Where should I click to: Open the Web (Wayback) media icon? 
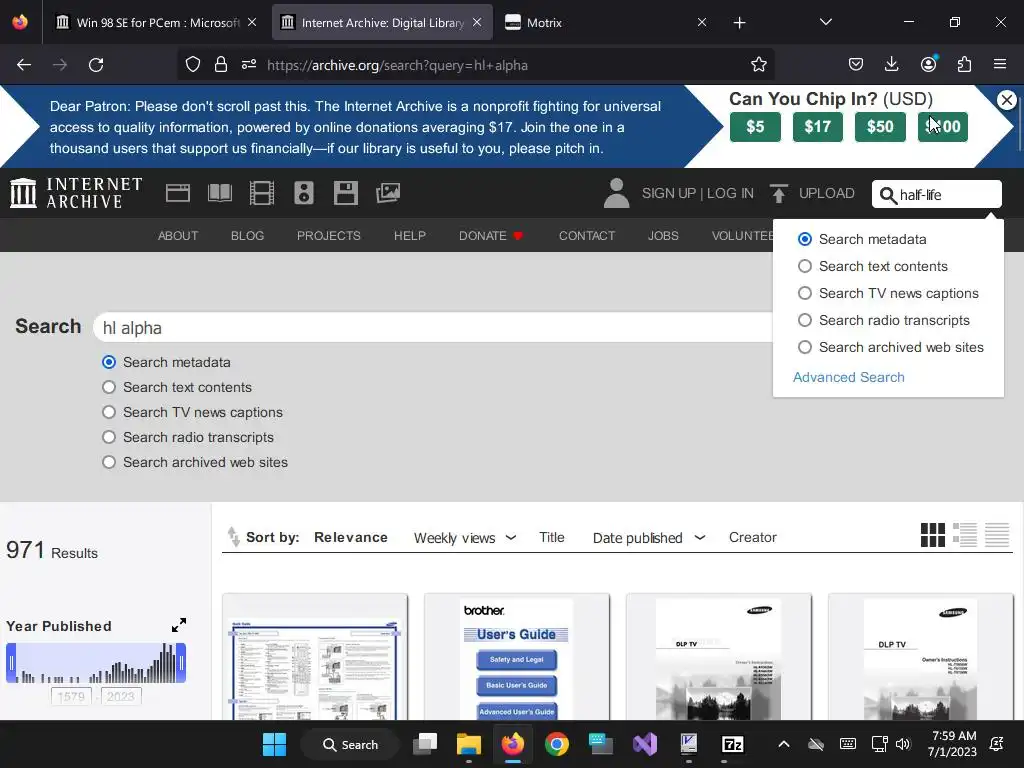coord(178,193)
